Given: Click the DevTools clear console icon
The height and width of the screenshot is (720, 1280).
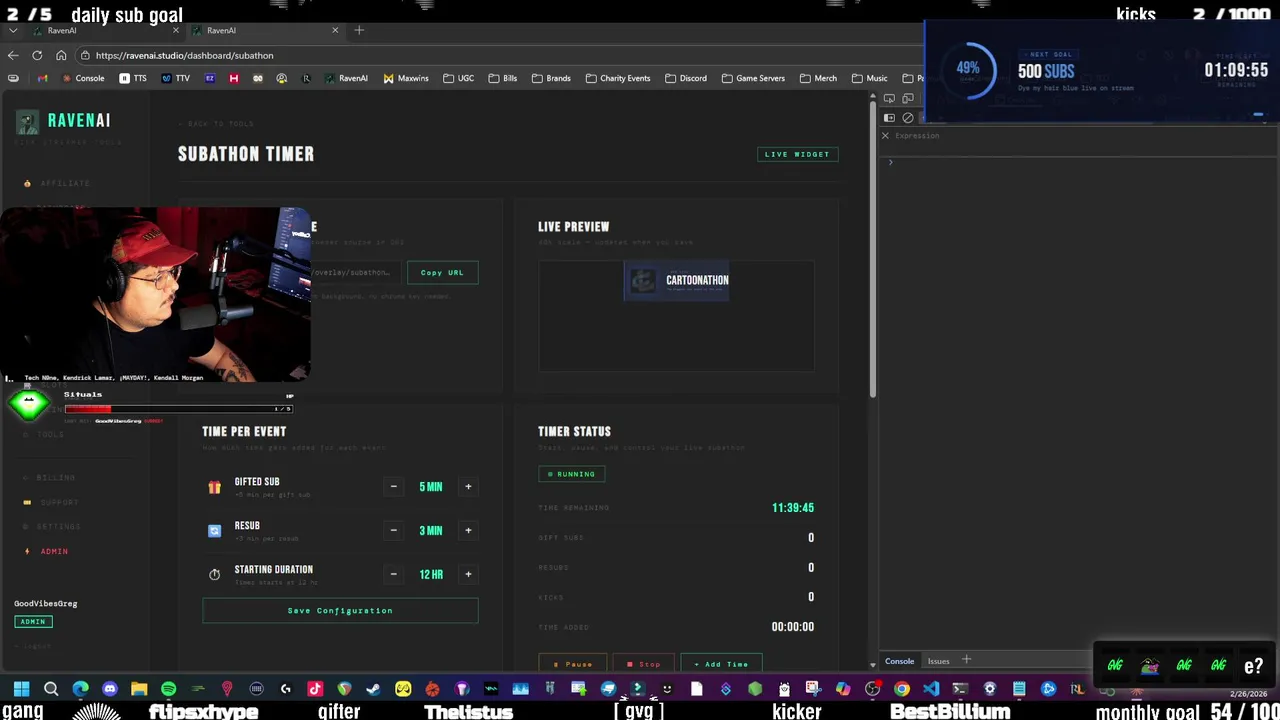Looking at the screenshot, I should point(908,118).
